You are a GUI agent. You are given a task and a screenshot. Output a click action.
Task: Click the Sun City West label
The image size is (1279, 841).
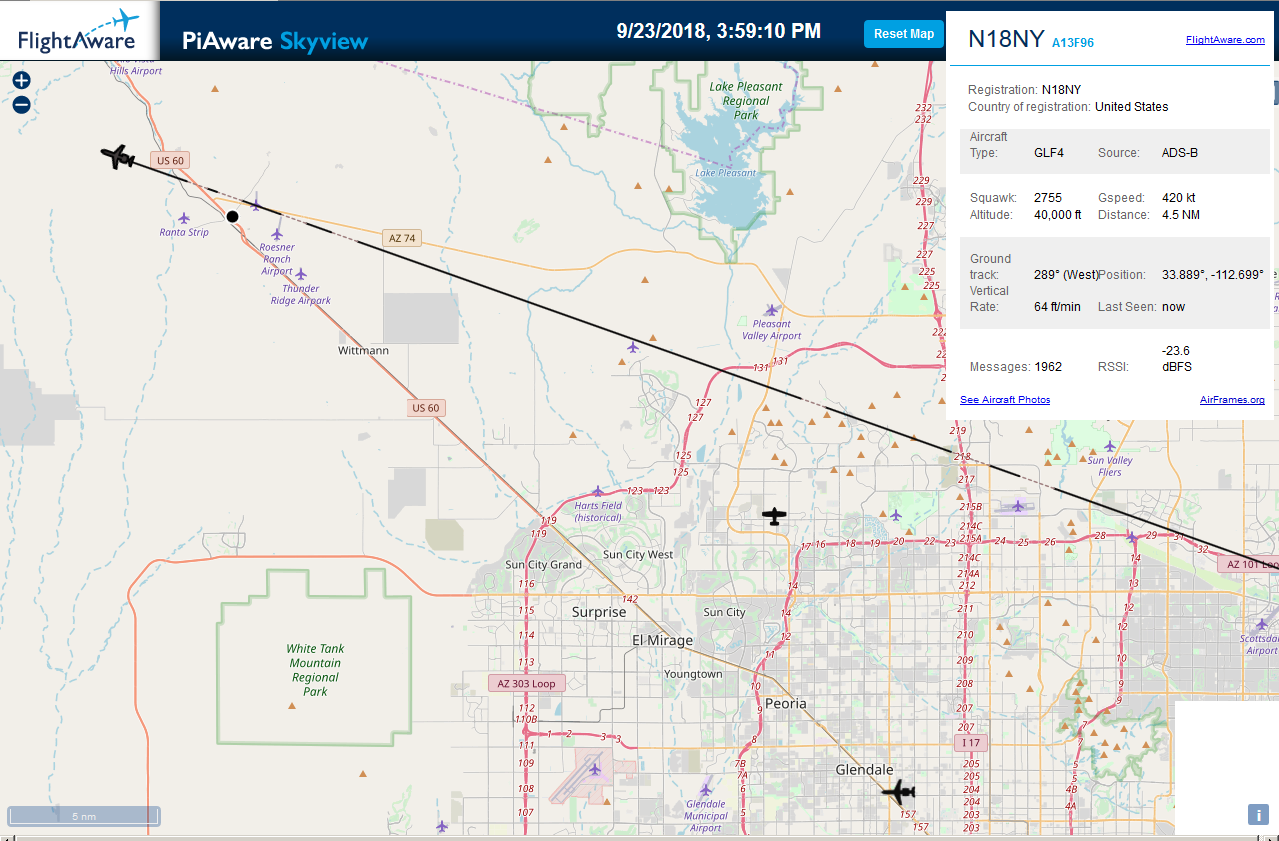click(x=638, y=555)
